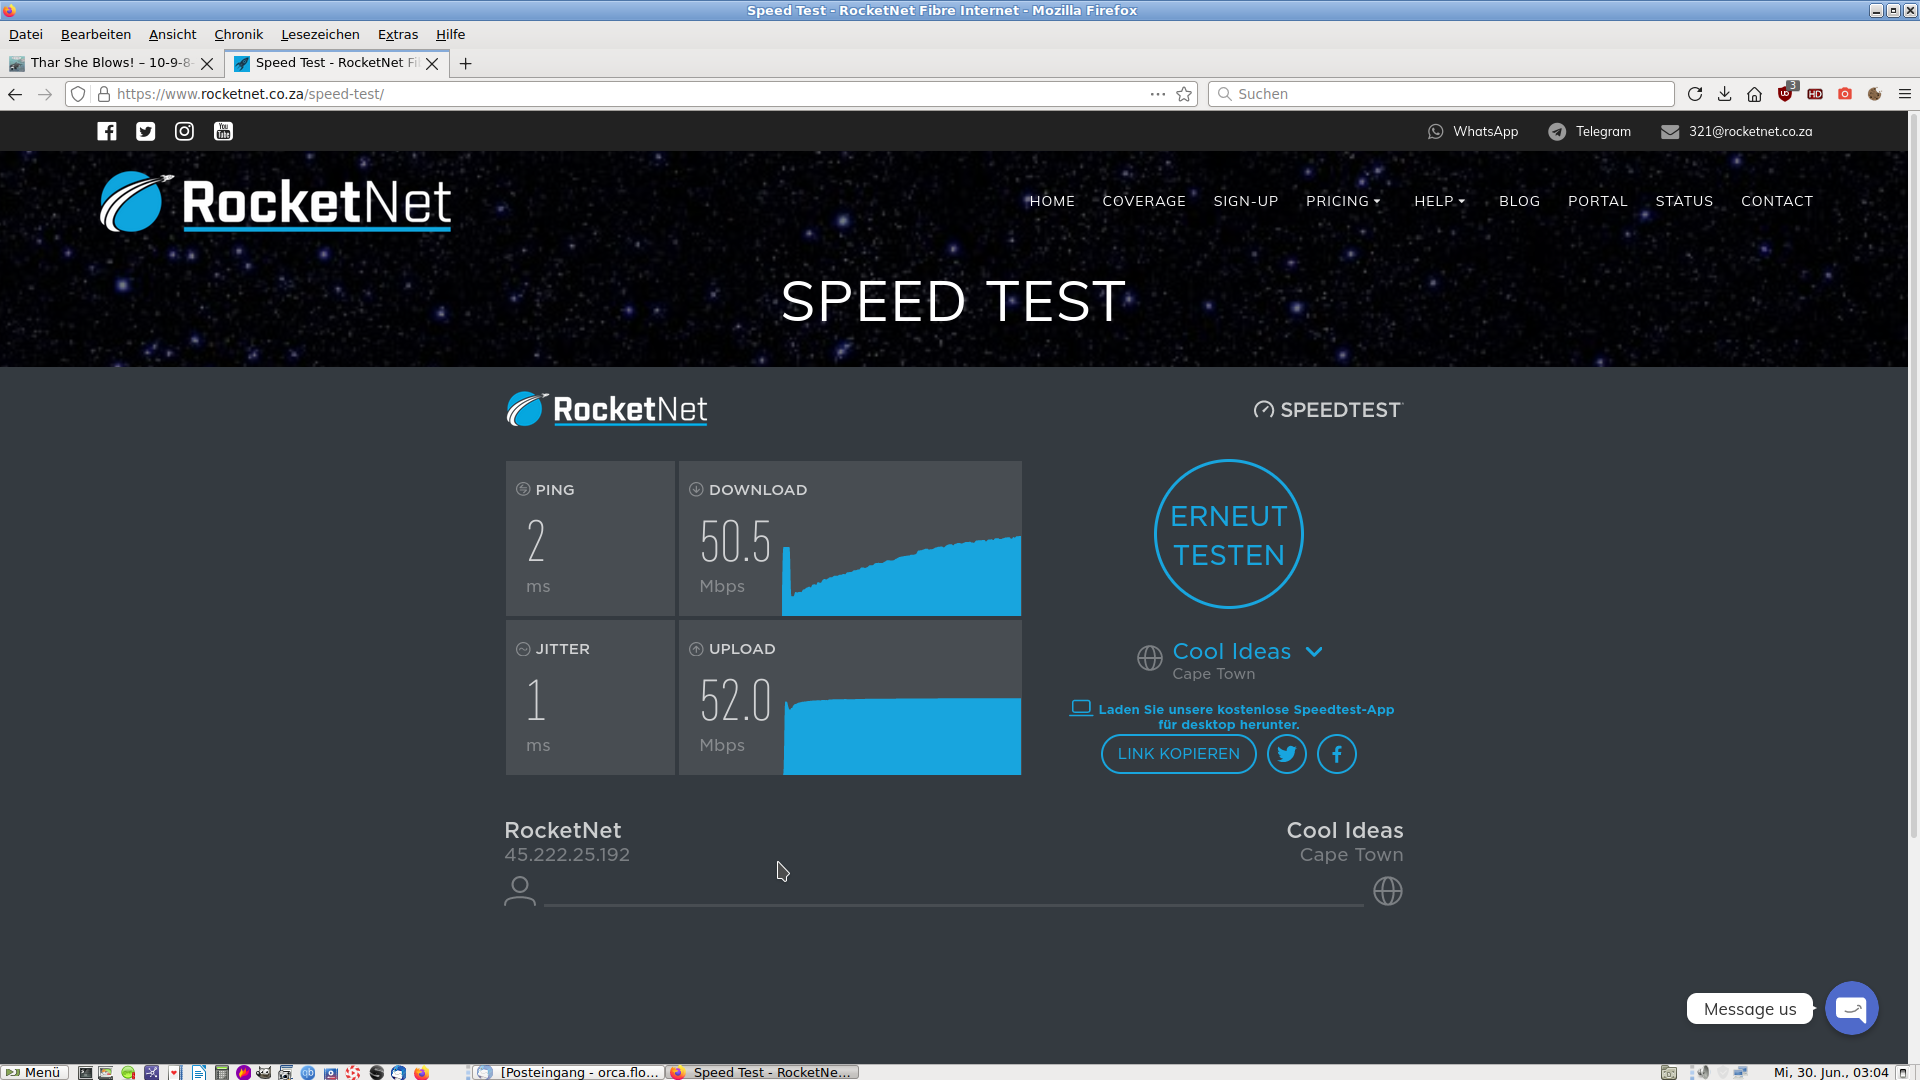Click the tracking protection shield icon

coord(78,94)
